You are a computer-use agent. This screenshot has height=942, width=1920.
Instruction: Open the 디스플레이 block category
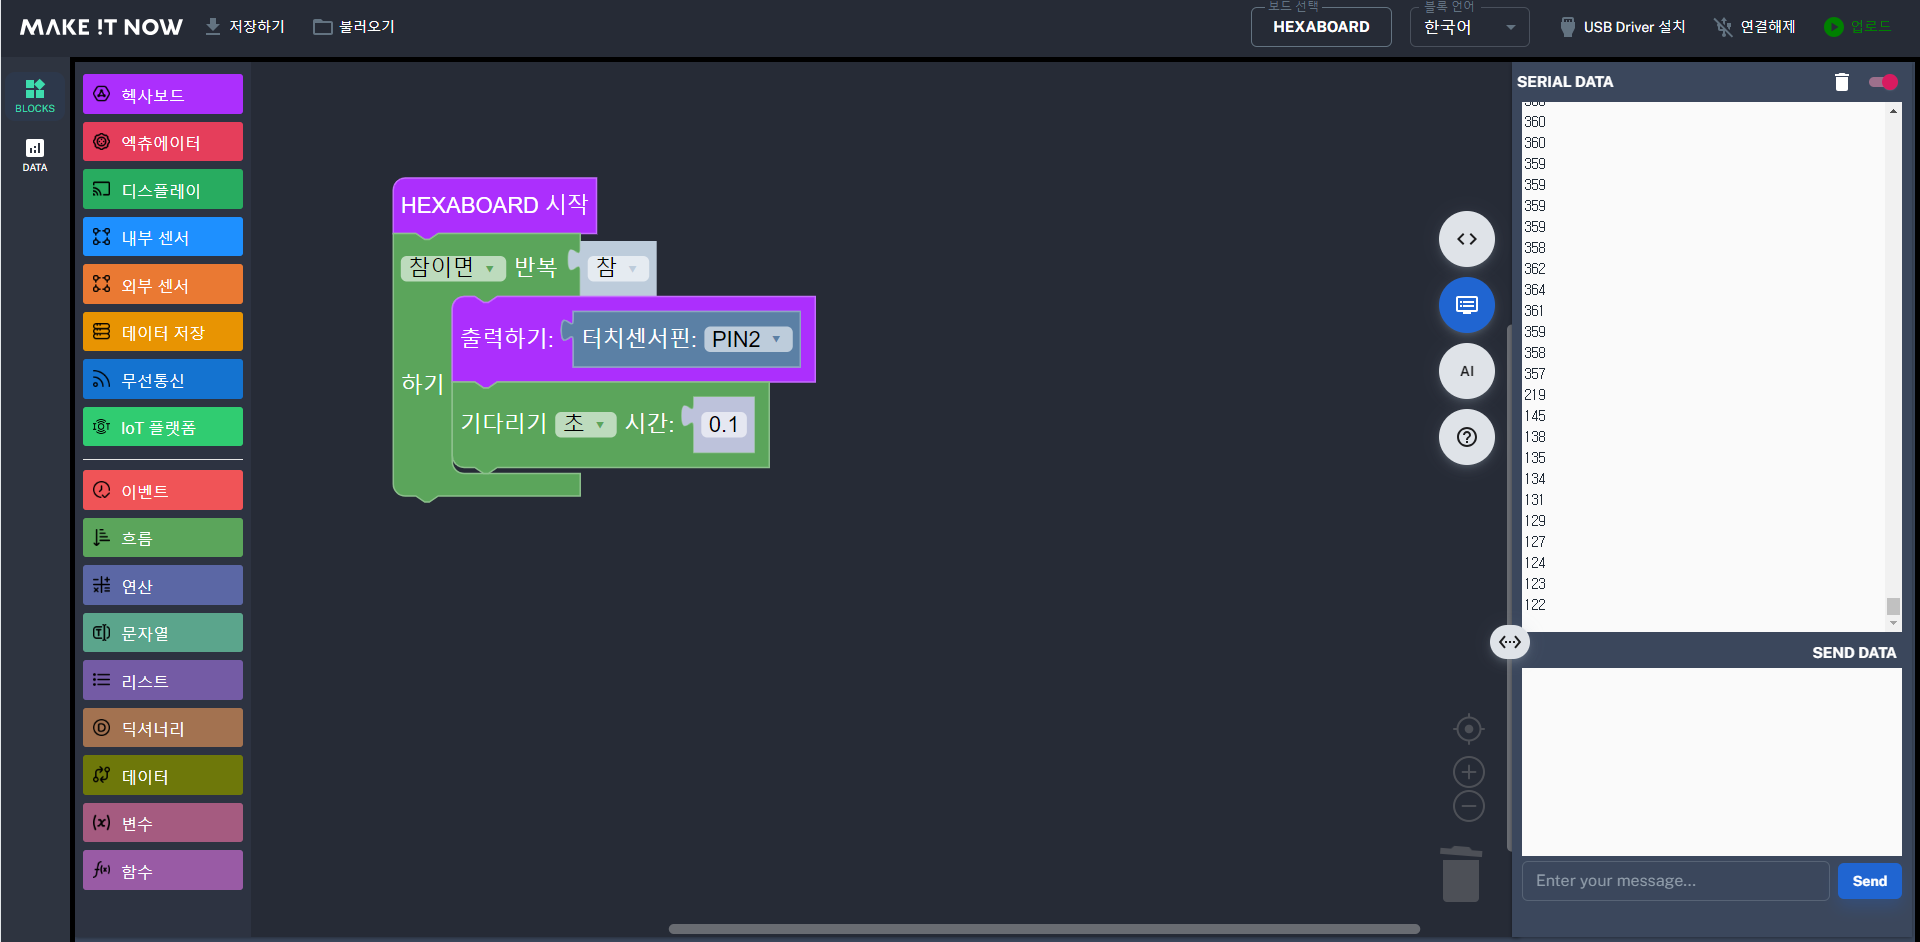coord(163,190)
